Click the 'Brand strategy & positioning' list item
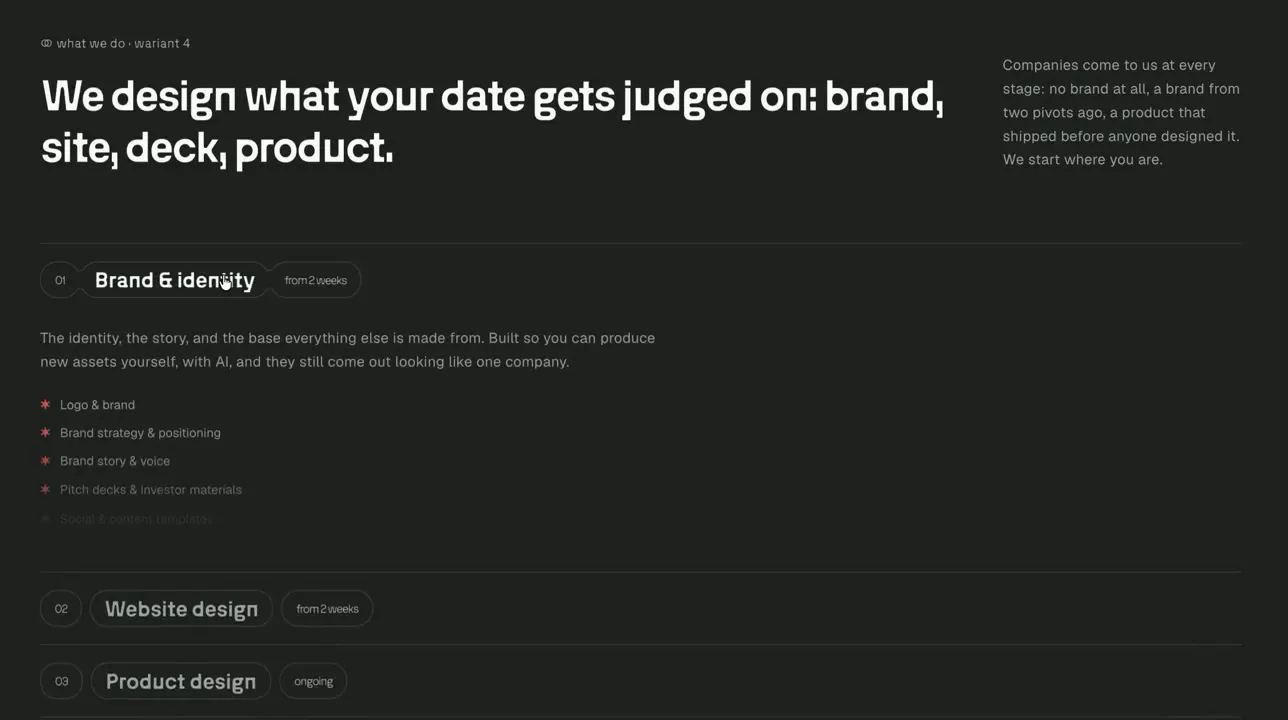 (x=140, y=432)
